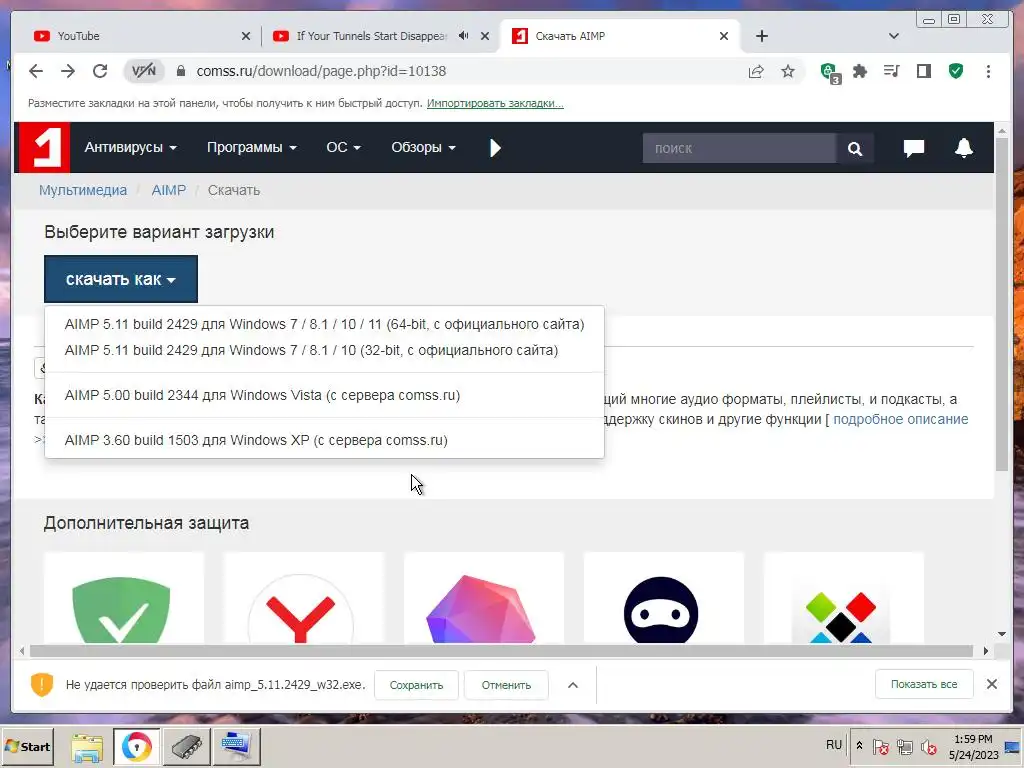Open the tab search chevron
The height and width of the screenshot is (768, 1024).
point(894,36)
